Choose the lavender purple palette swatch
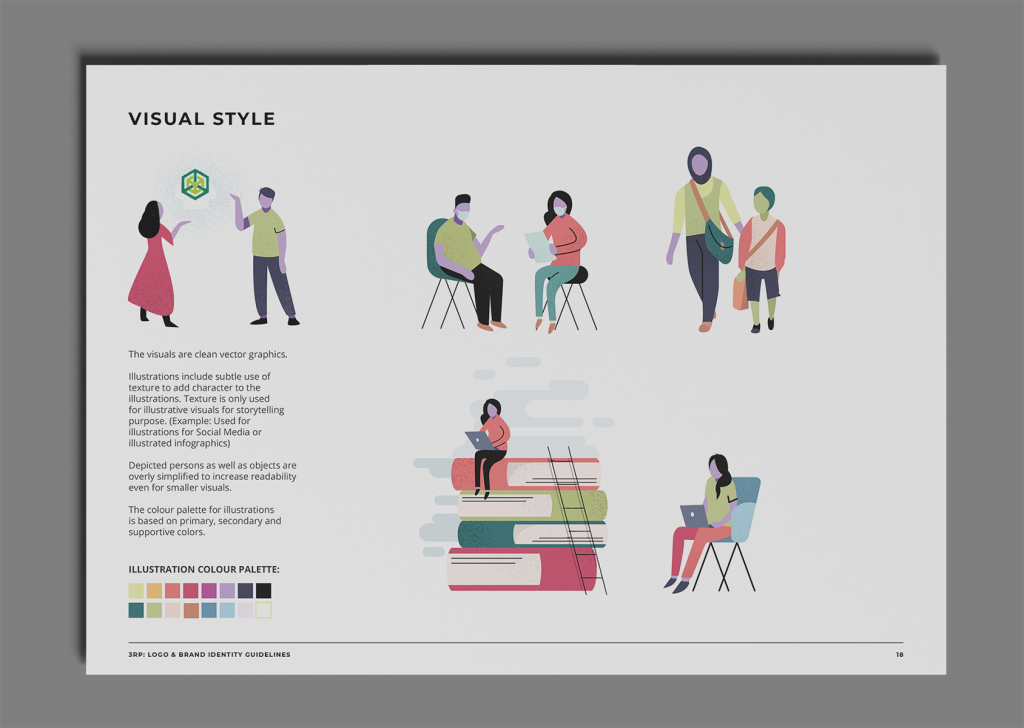The height and width of the screenshot is (728, 1024). pos(227,591)
